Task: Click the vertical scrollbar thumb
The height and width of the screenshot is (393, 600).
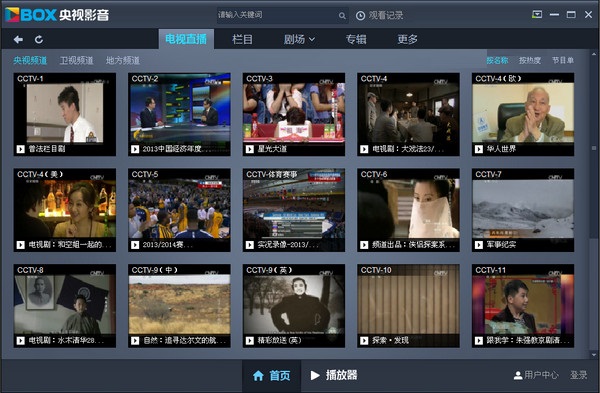Action: tap(594, 148)
